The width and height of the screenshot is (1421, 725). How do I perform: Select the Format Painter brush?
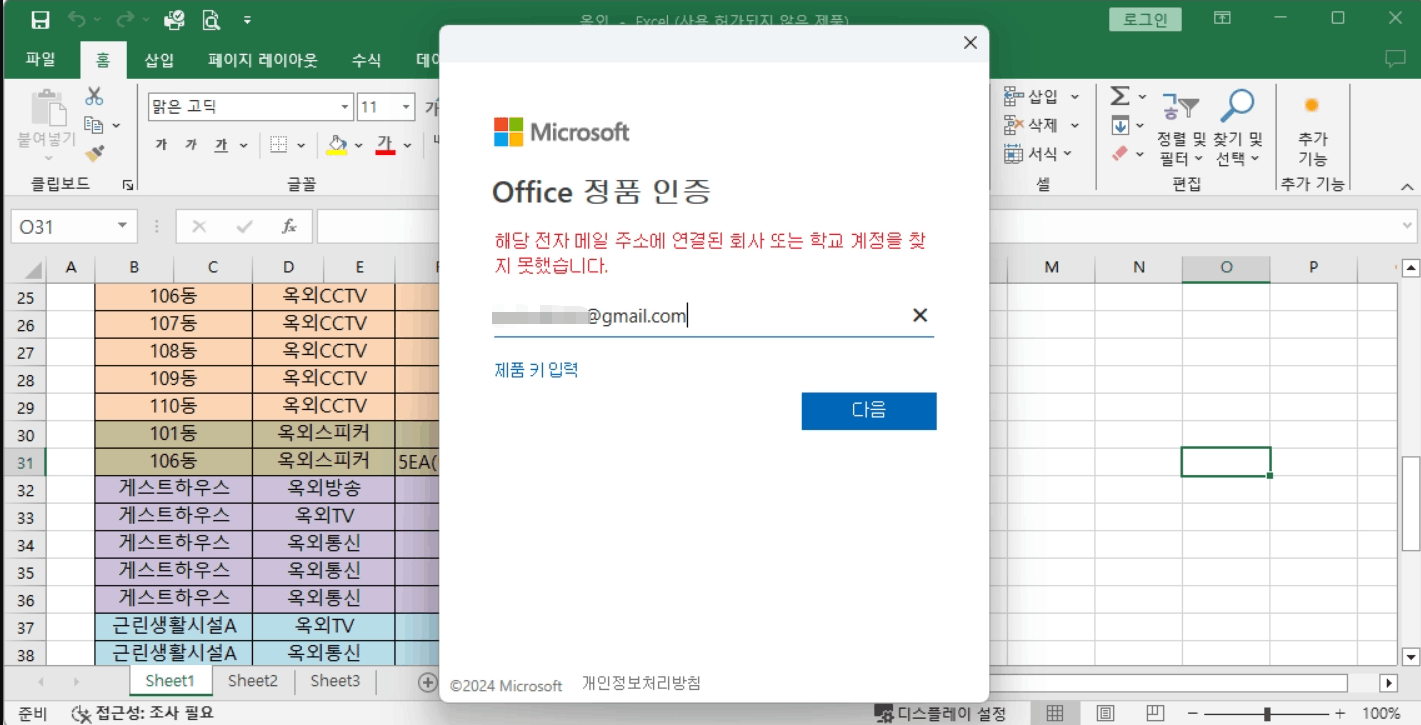pyautogui.click(x=94, y=153)
